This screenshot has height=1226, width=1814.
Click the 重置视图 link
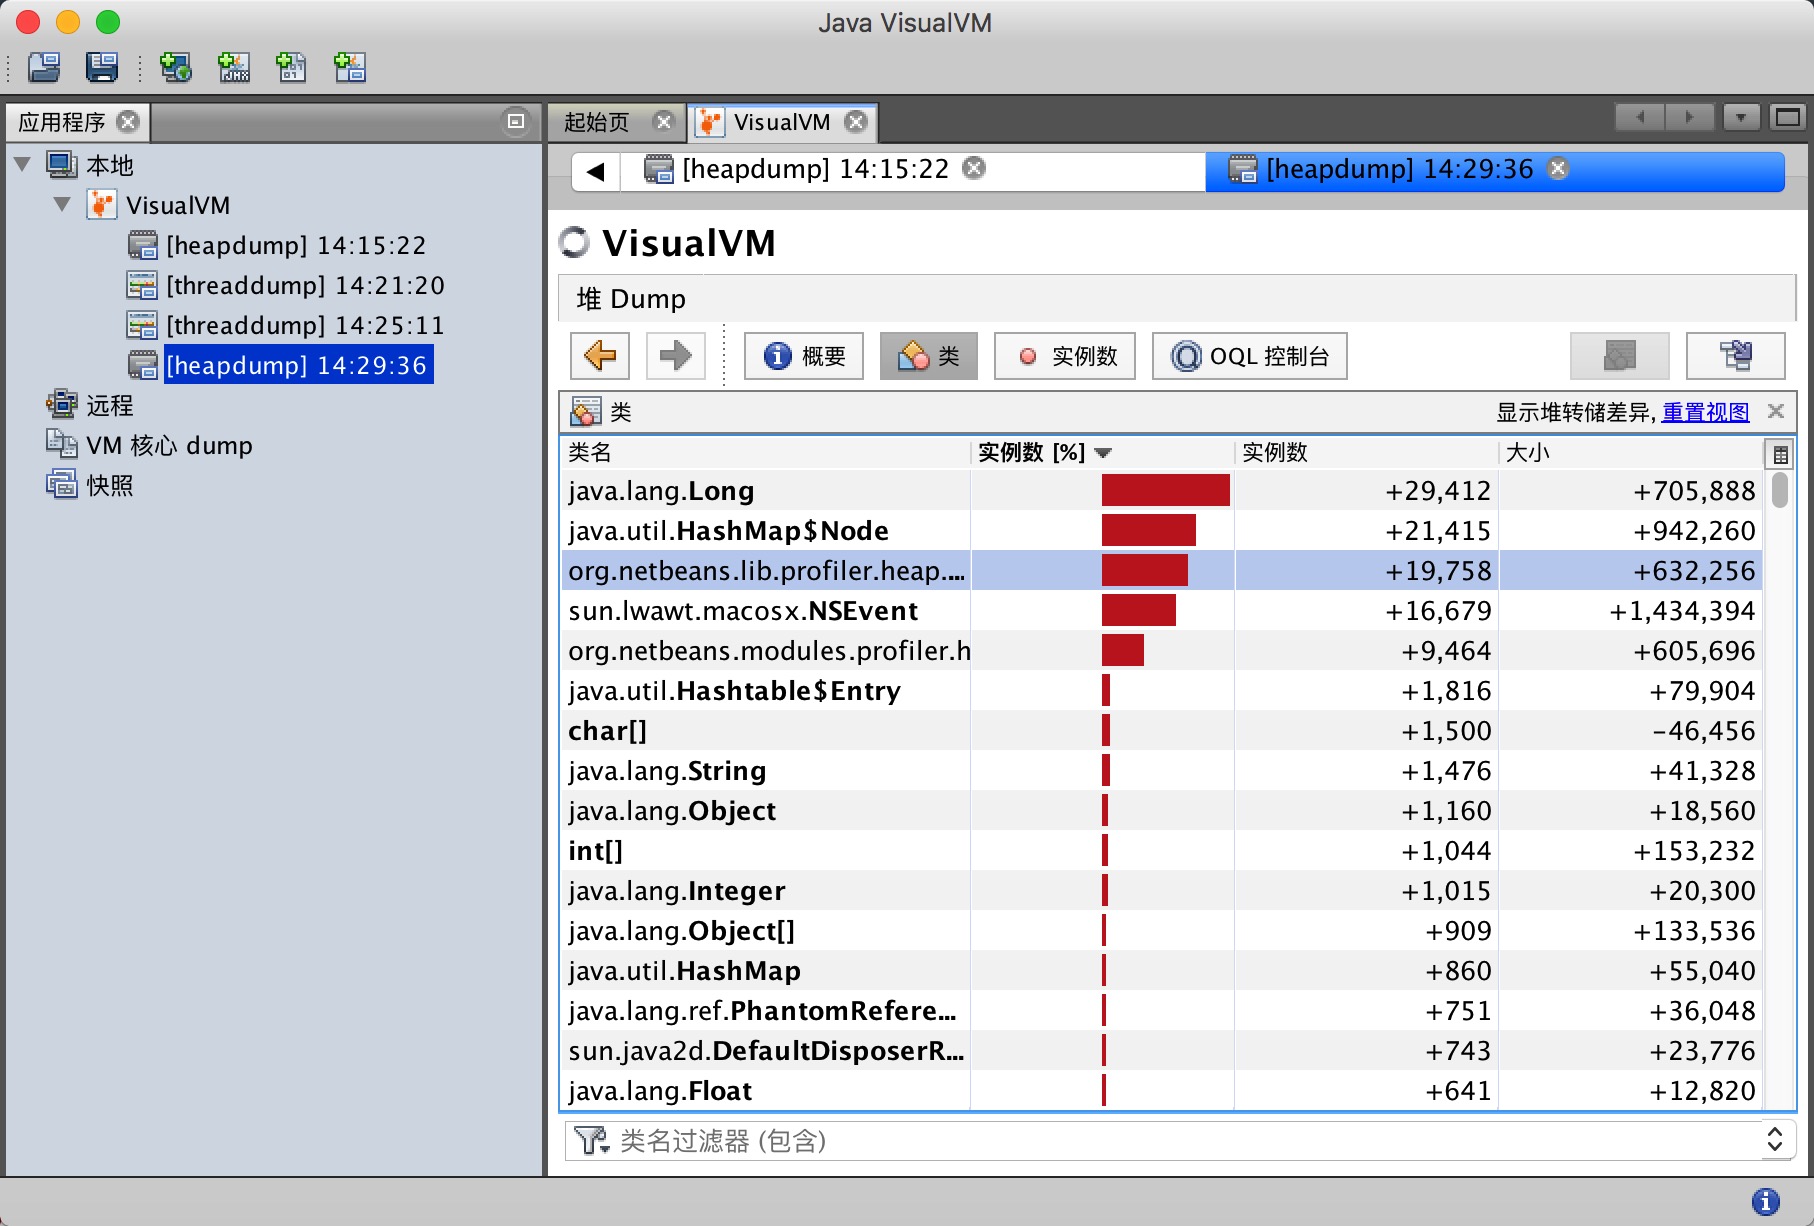(x=1706, y=412)
